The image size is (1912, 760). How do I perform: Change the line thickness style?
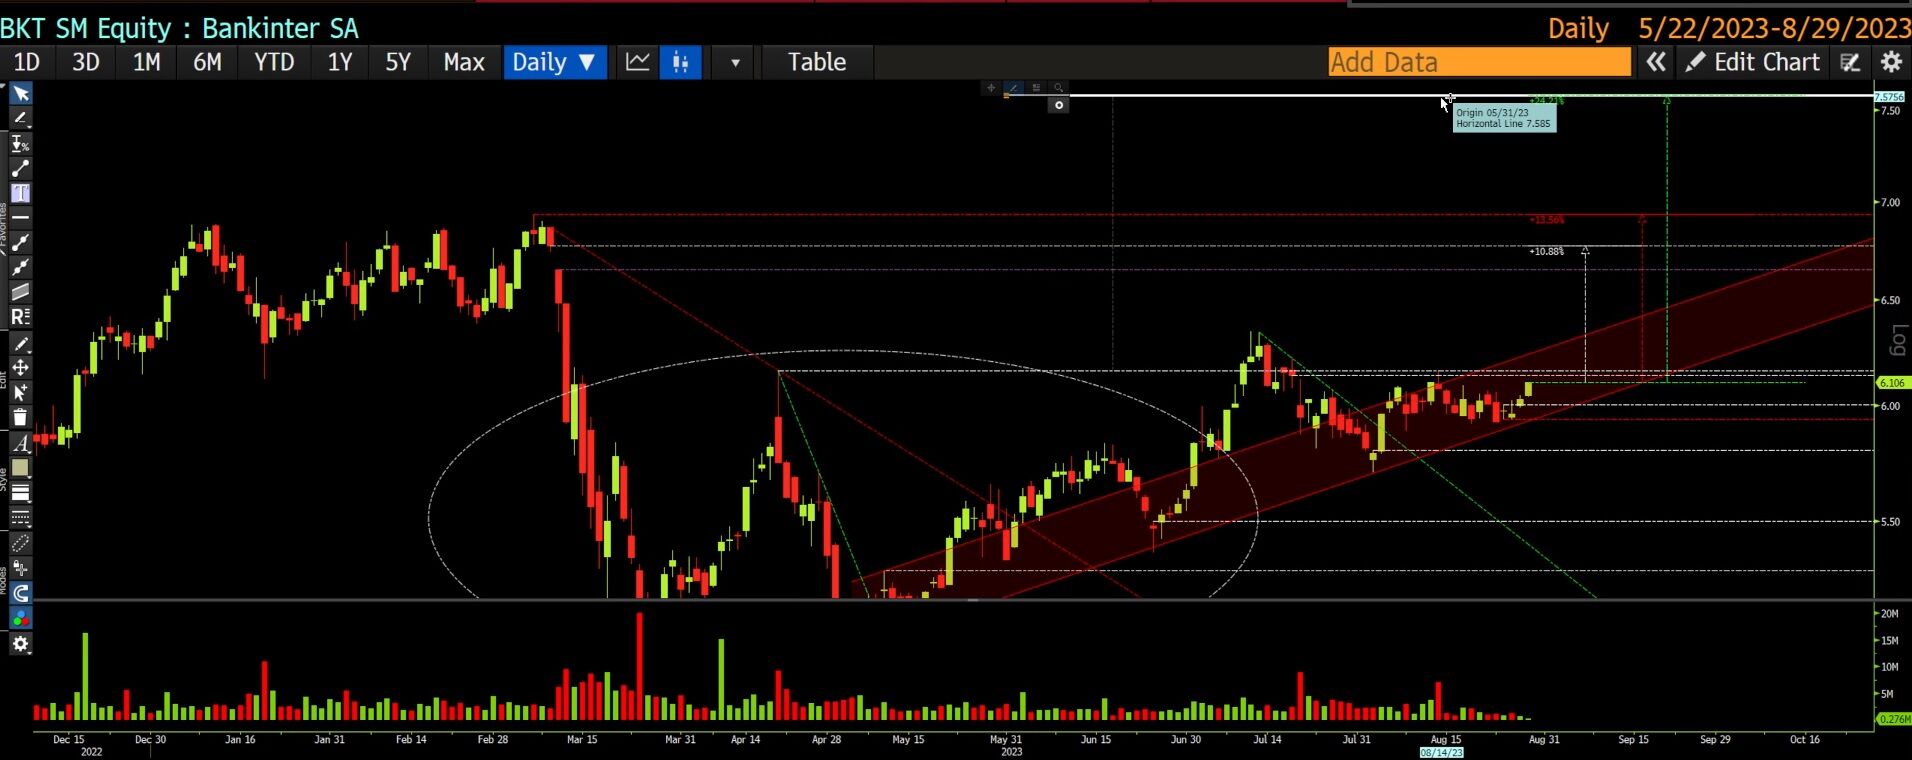coord(20,493)
